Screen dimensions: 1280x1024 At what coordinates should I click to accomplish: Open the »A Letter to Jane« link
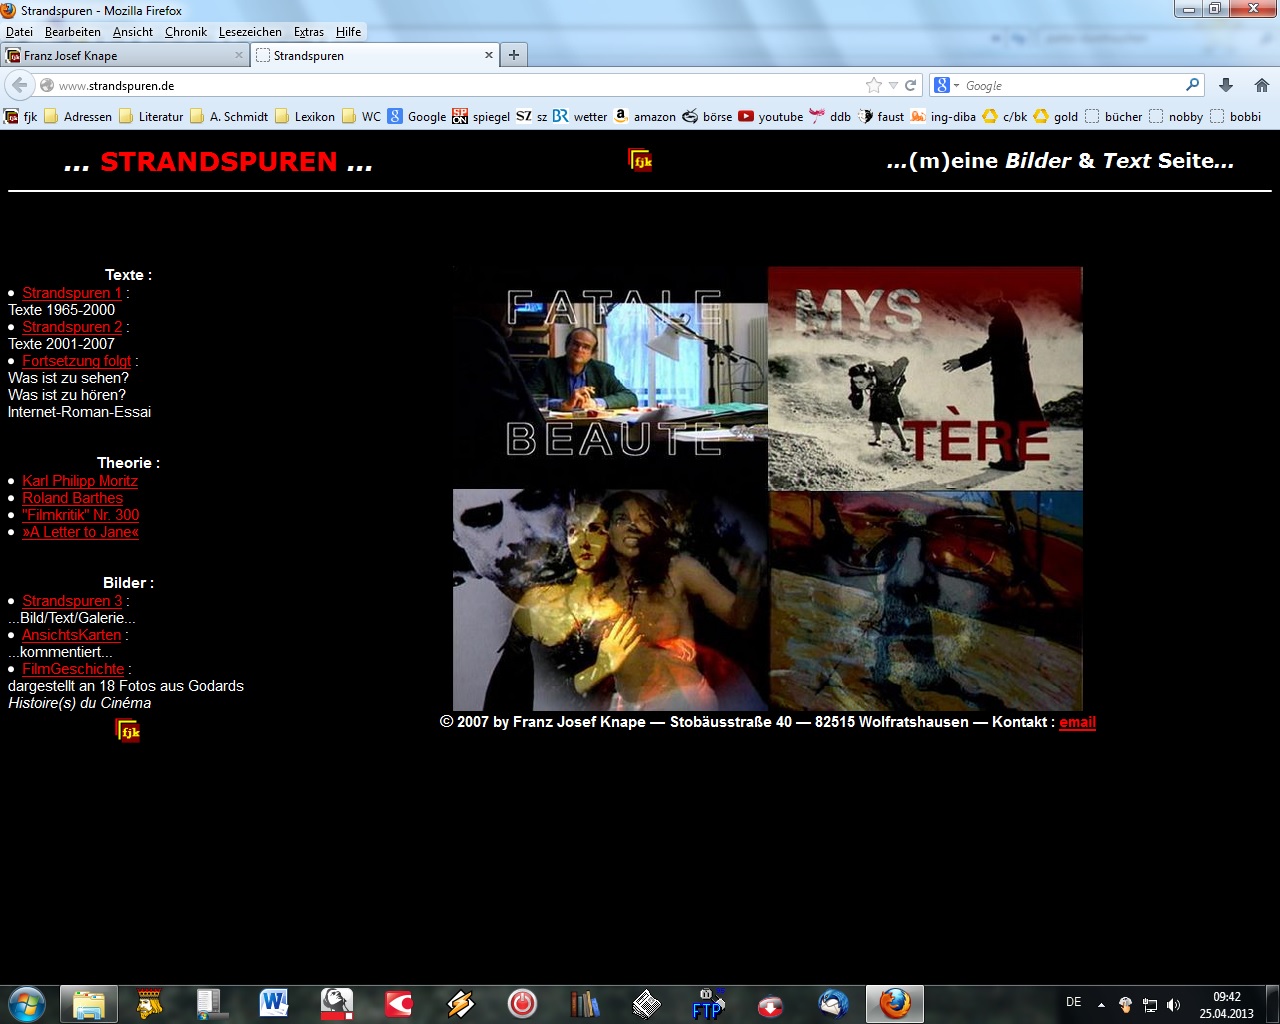[80, 532]
